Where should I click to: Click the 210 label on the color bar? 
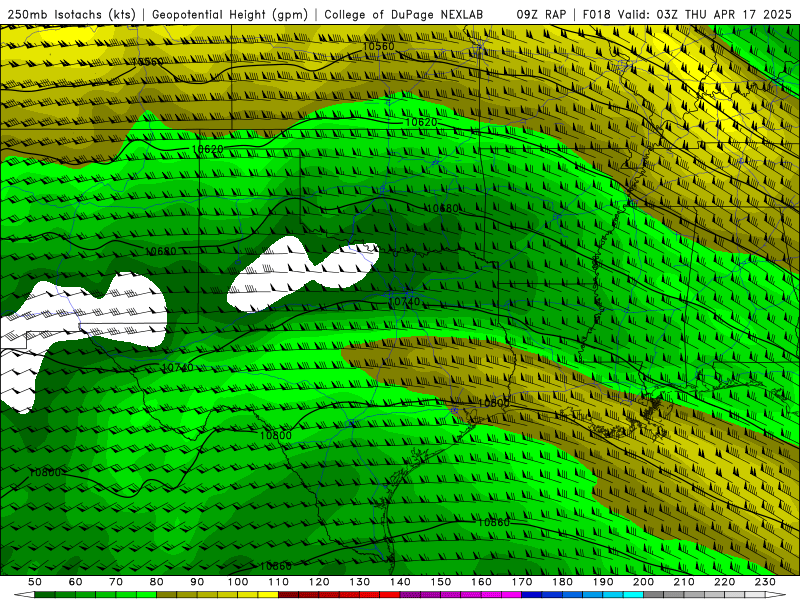684,582
